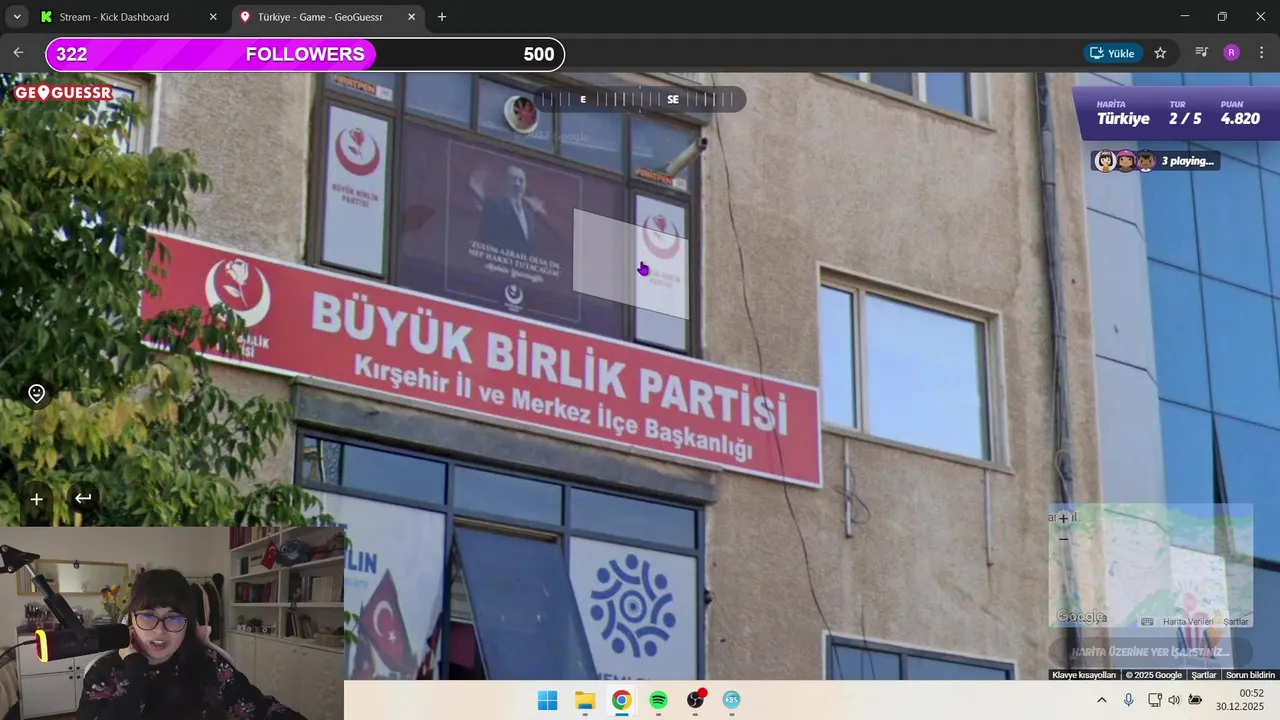Click the battery tray icon

1195,700
